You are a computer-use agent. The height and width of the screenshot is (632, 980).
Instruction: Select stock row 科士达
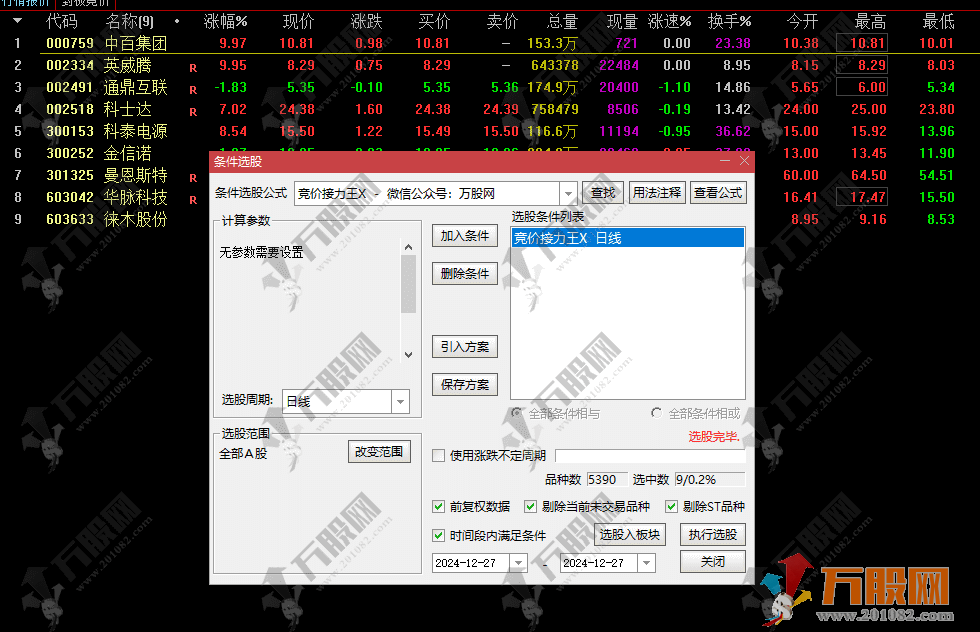click(490, 109)
